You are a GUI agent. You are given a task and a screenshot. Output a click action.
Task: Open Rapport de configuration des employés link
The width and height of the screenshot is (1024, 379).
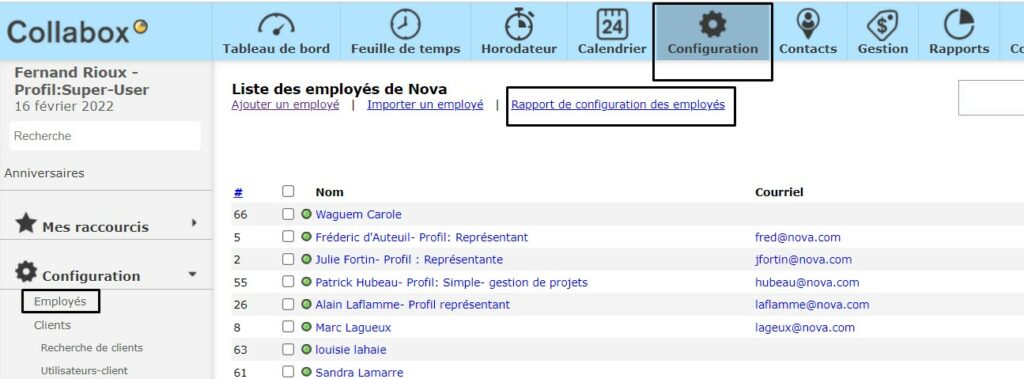pyautogui.click(x=618, y=105)
